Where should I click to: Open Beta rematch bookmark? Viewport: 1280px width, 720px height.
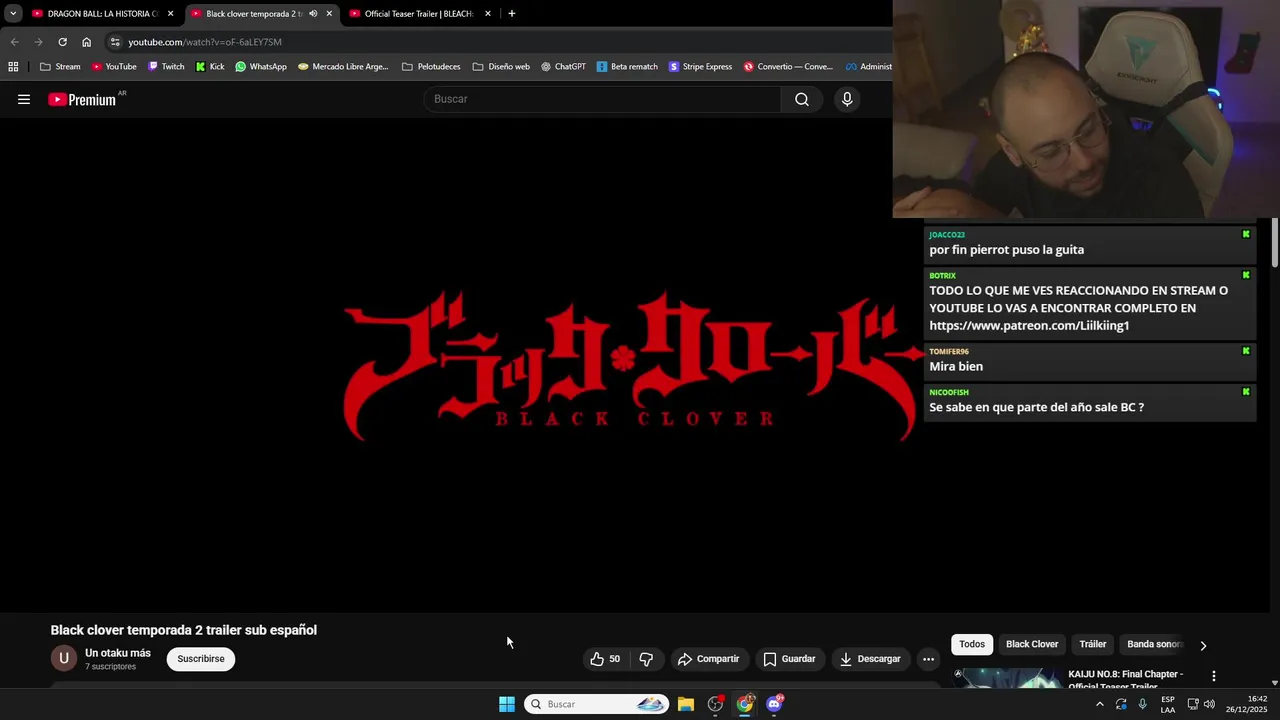[x=627, y=67]
